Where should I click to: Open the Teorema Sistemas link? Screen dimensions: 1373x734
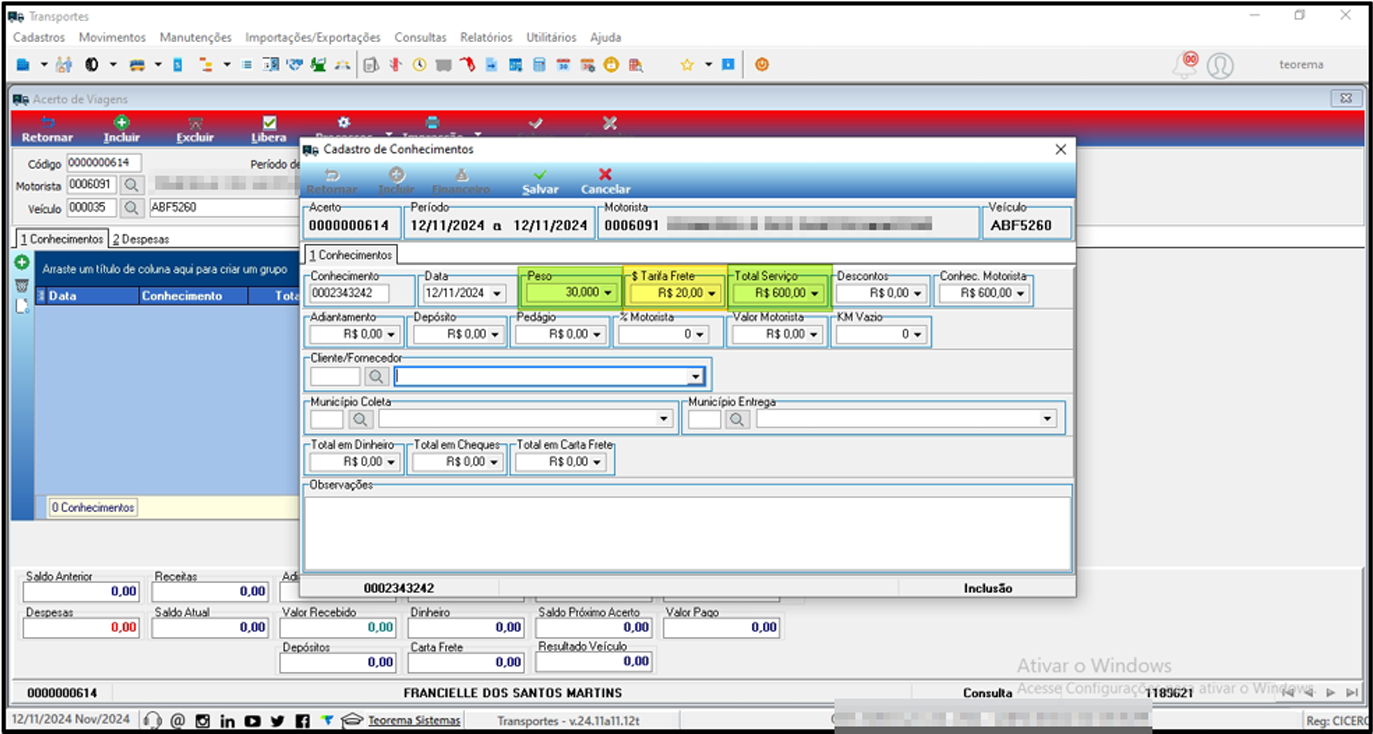(x=414, y=720)
